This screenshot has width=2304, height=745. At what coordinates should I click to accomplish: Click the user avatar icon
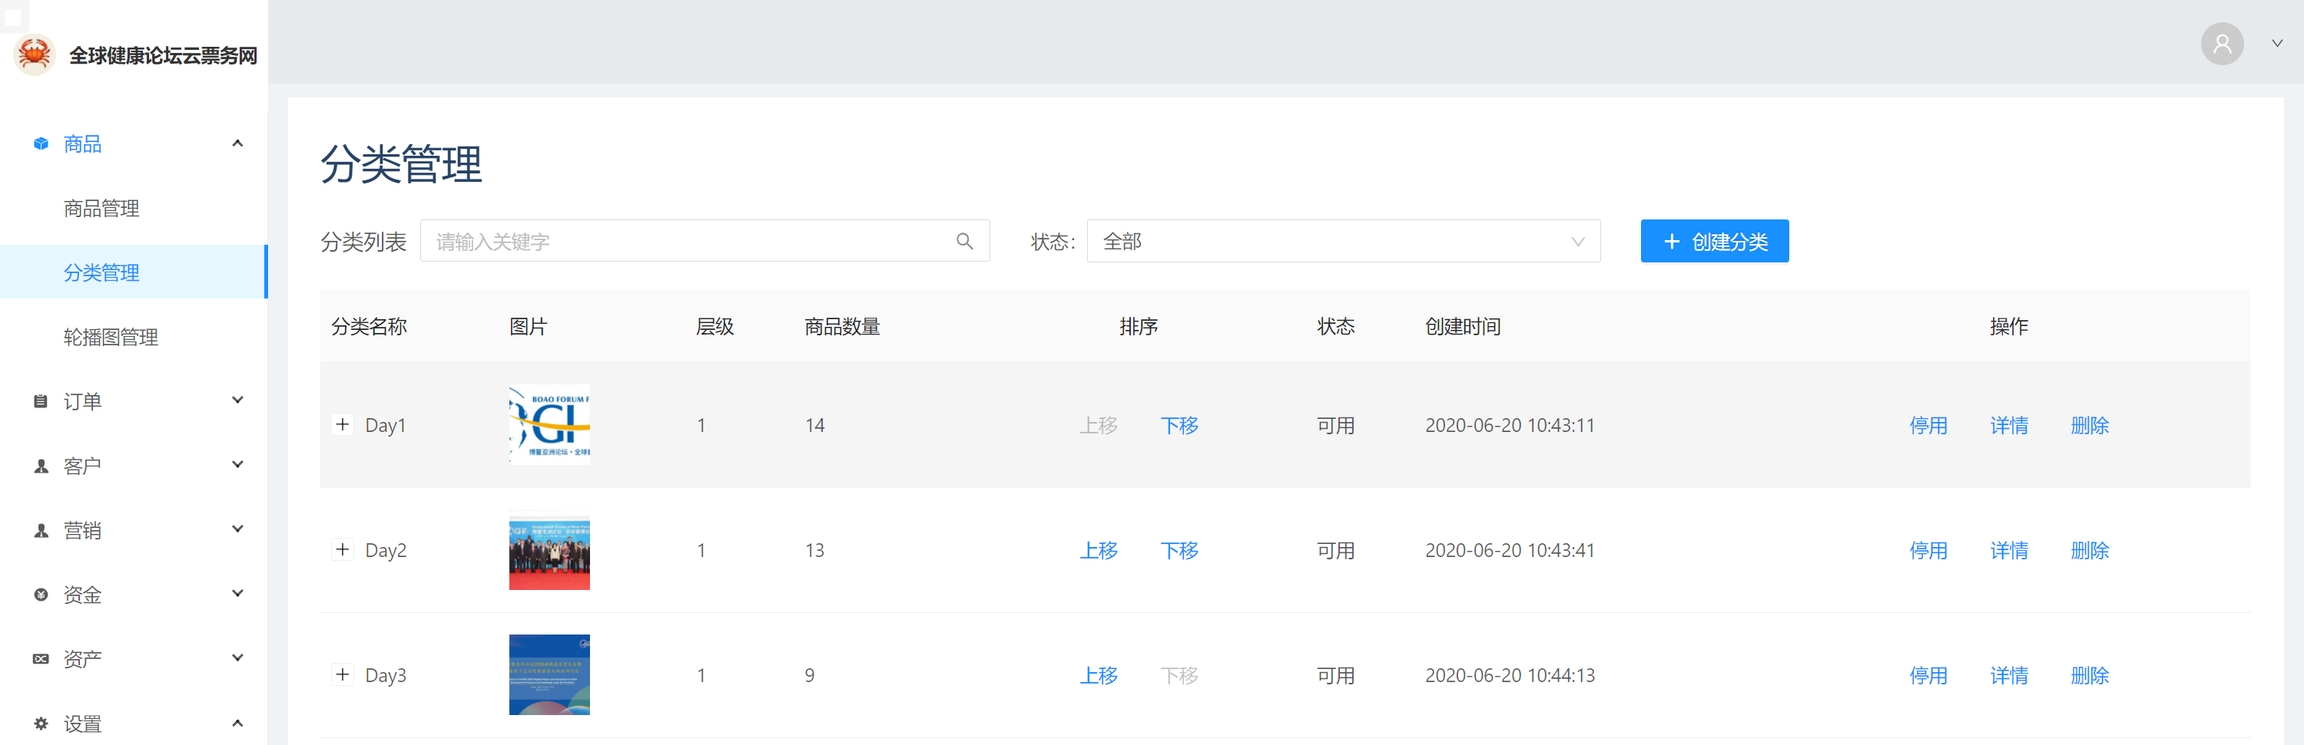coord(2221,44)
